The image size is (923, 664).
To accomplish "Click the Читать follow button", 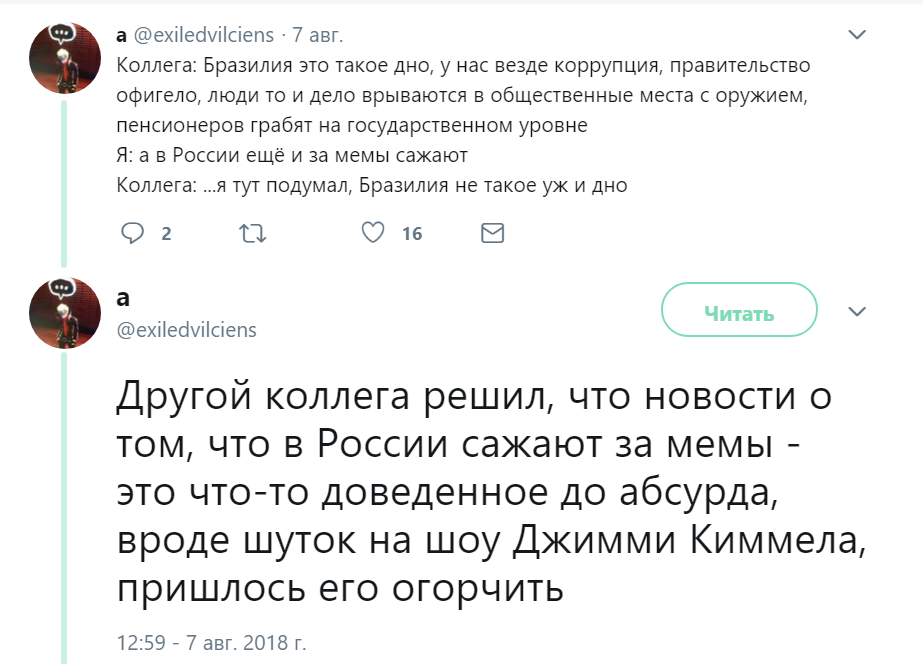I will [x=739, y=310].
